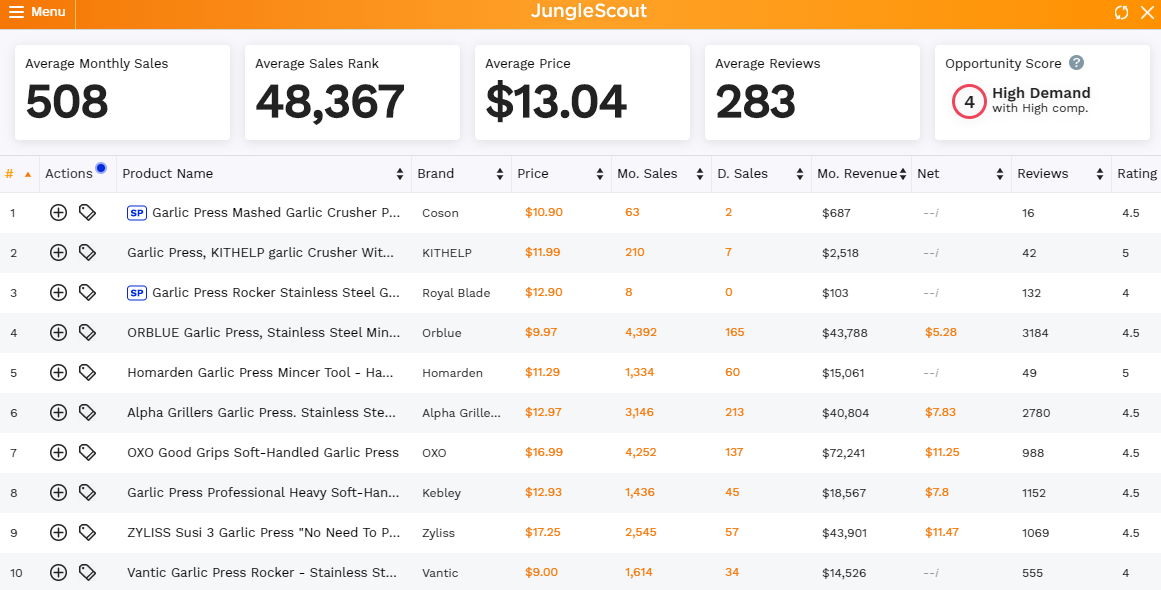Click the SP badge on Coson row

click(137, 213)
